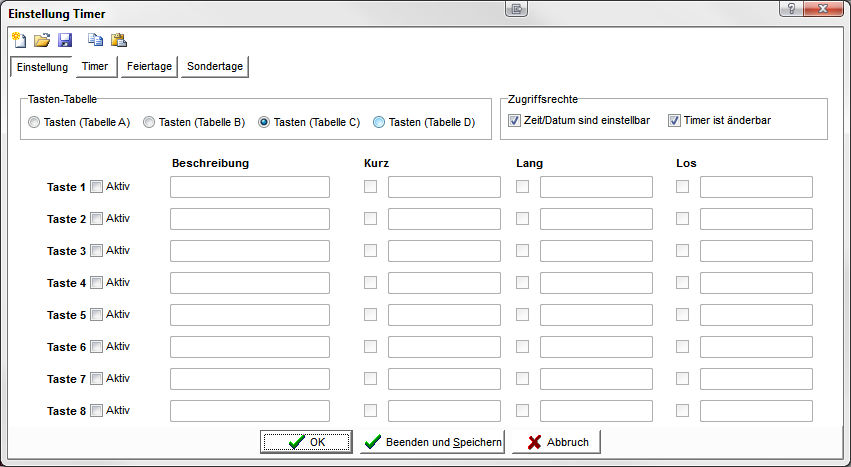Toggle Zeit/Datum sind einstellbar checkbox
Viewport: 851px width, 467px height.
point(515,121)
